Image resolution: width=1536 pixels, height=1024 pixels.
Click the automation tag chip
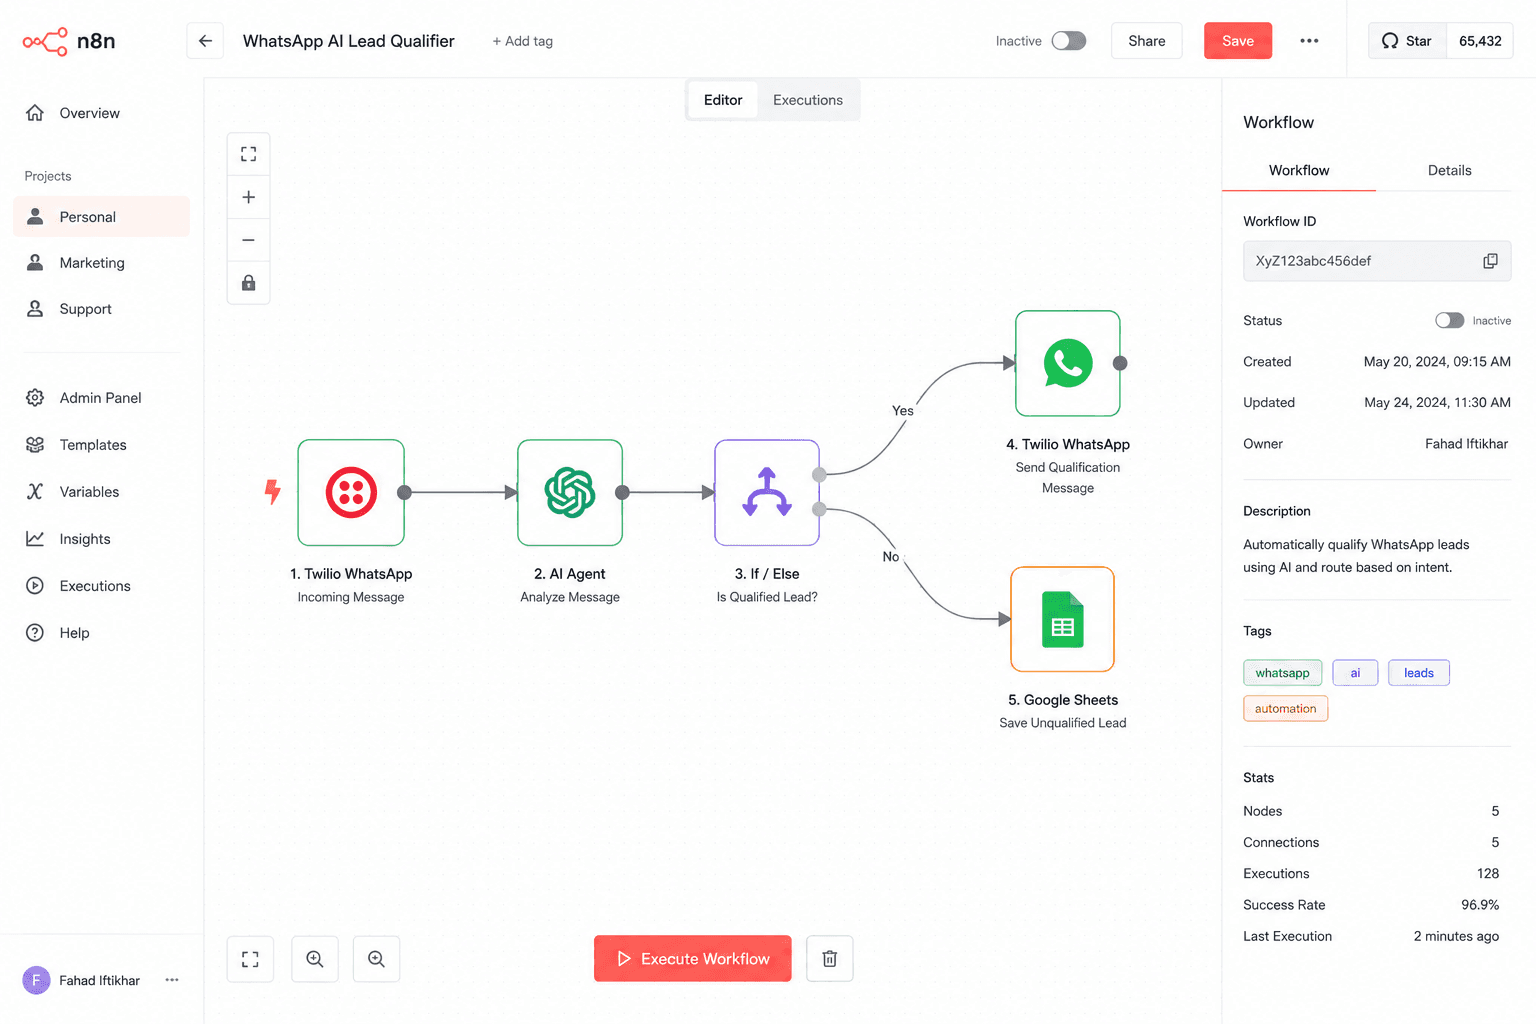[1285, 709]
